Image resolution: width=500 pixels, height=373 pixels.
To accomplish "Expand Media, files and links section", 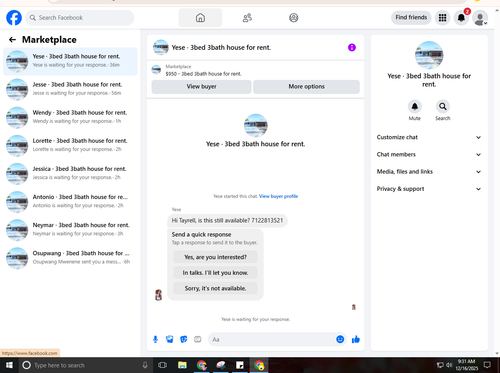I will (x=429, y=172).
